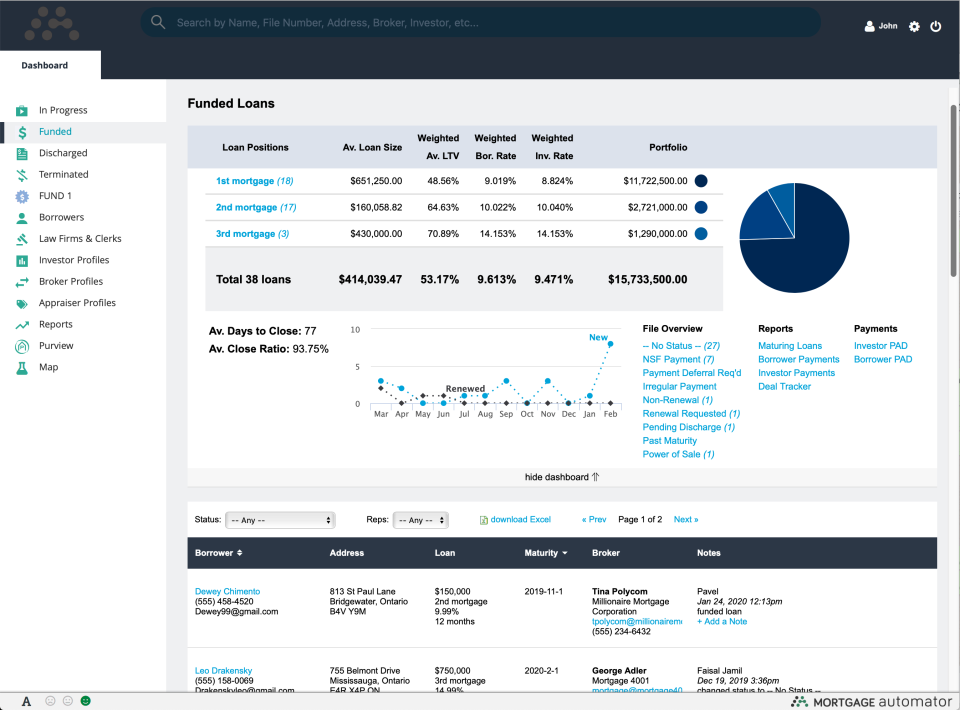The image size is (960, 710).
Task: Open Borrowers from the sidebar
Action: tap(20, 217)
